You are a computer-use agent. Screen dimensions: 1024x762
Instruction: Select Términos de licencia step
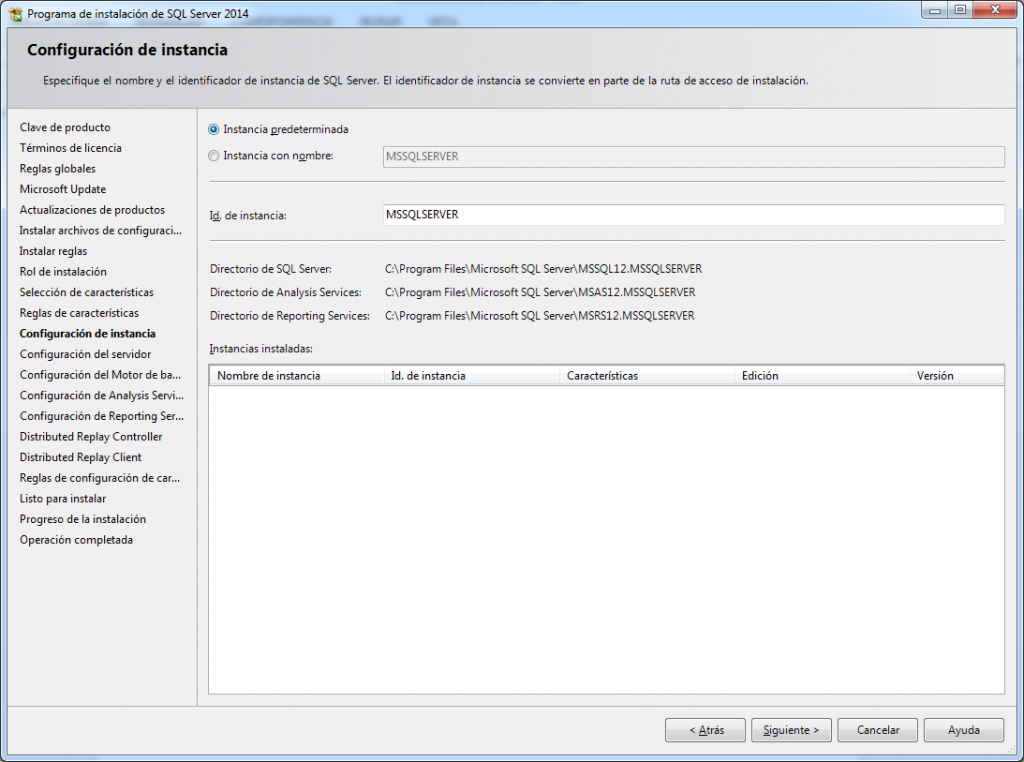[71, 148]
